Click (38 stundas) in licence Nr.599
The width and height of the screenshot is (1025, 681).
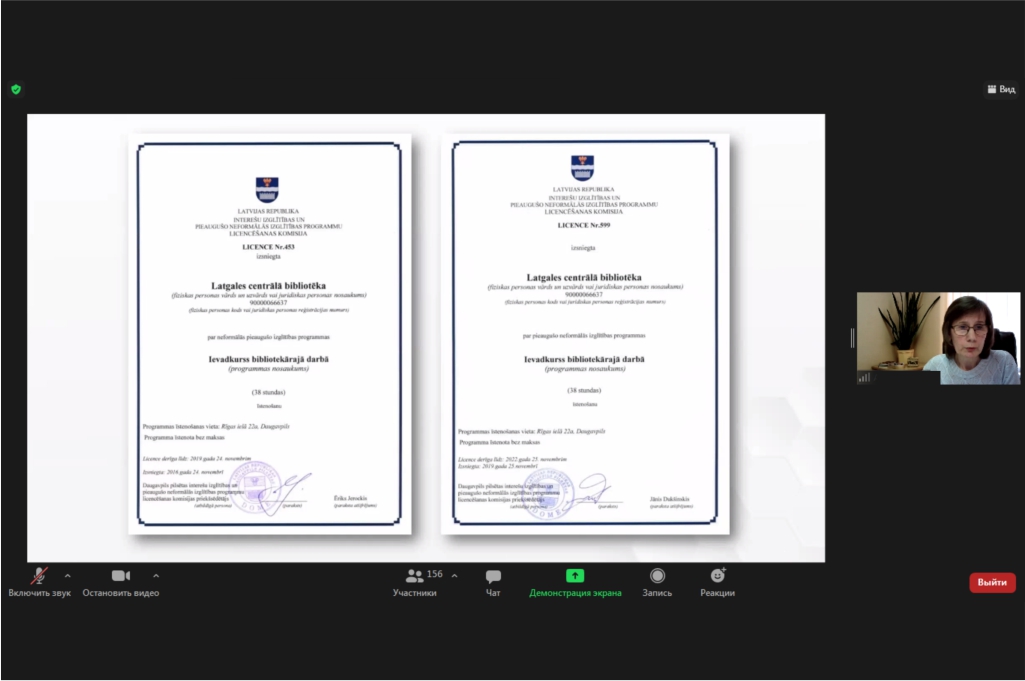click(584, 390)
